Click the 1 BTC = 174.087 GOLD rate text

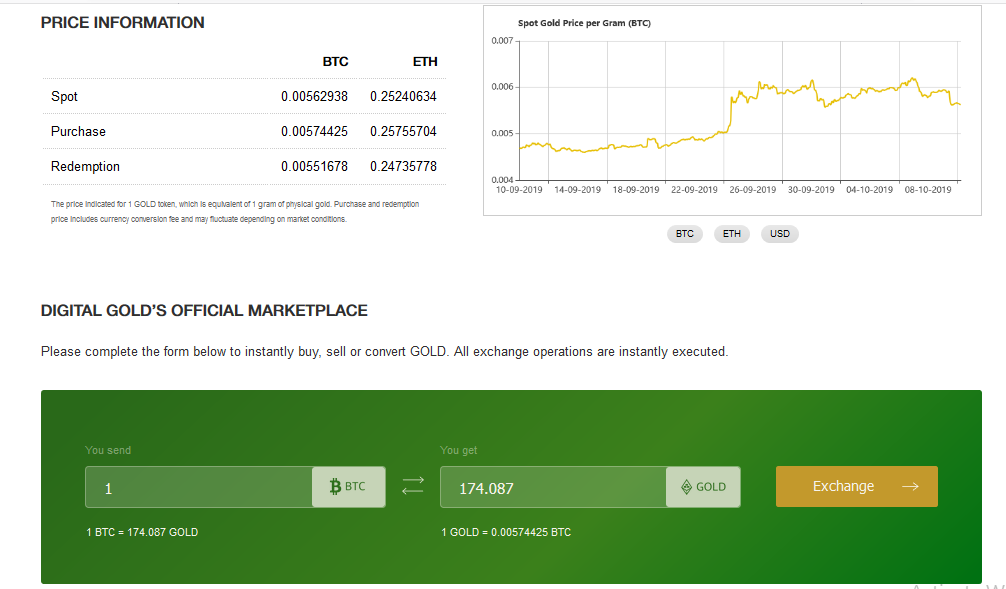(142, 532)
